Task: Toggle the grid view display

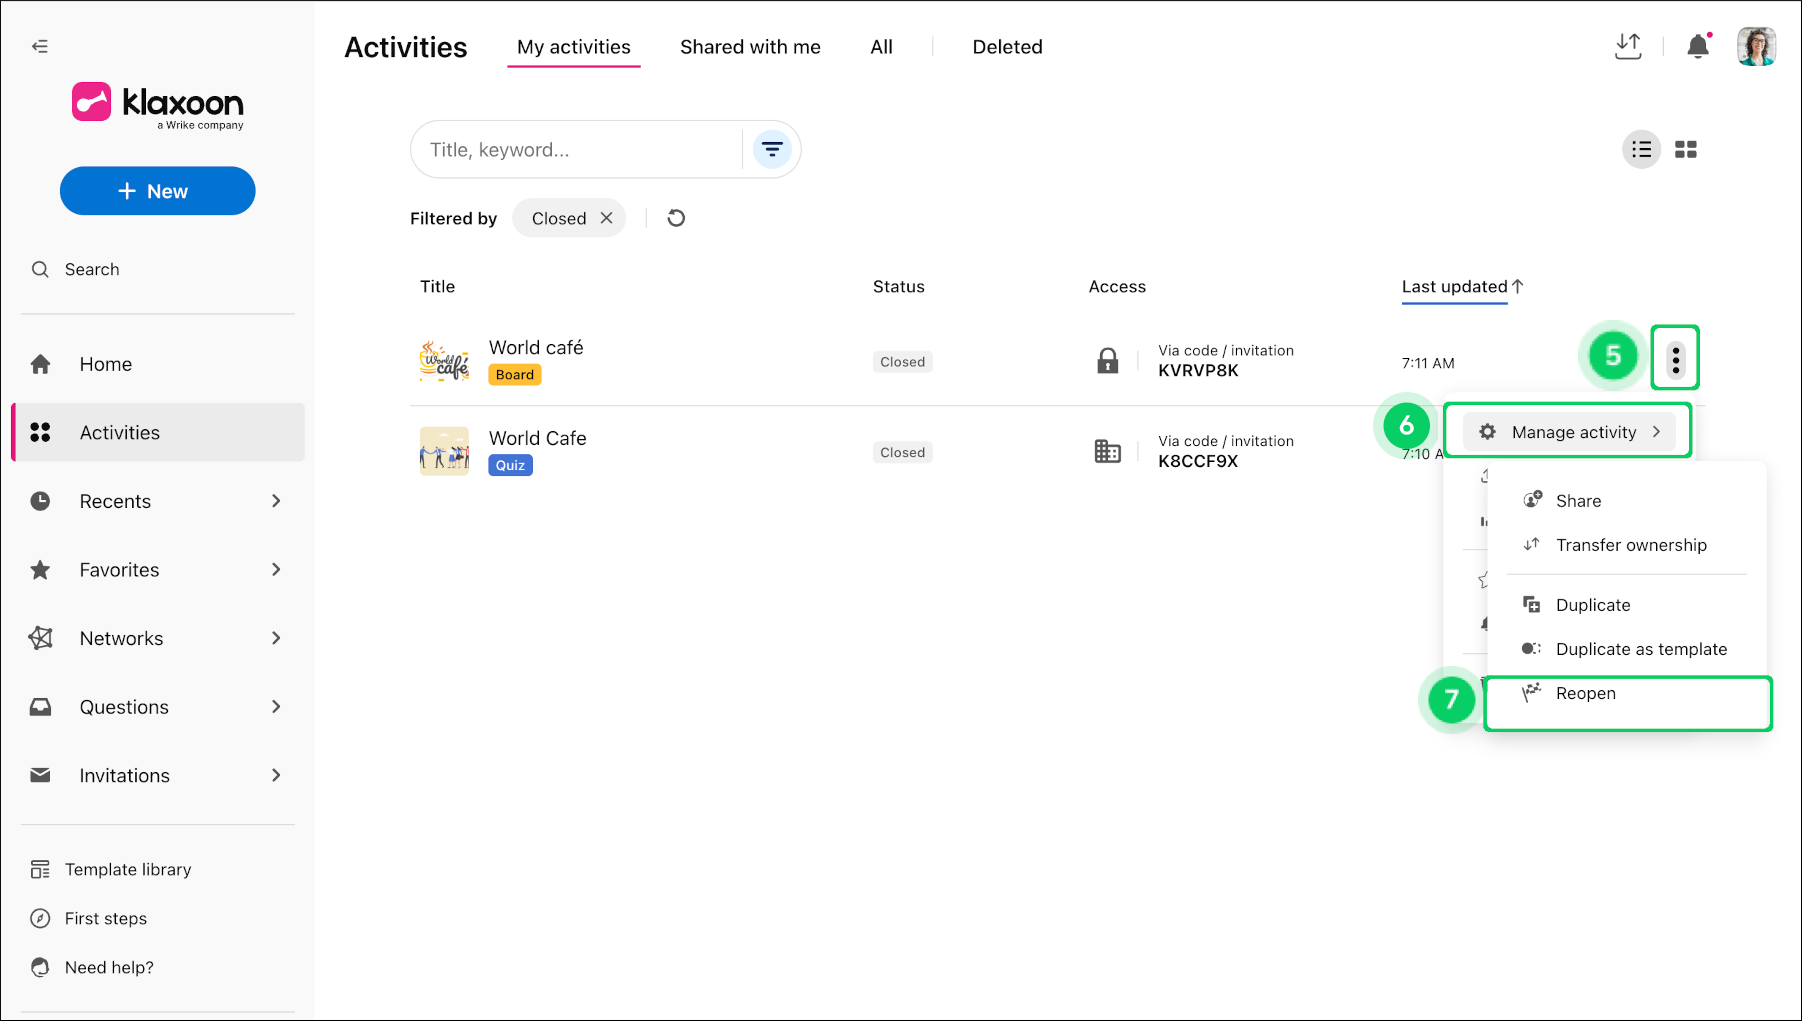Action: click(1686, 148)
